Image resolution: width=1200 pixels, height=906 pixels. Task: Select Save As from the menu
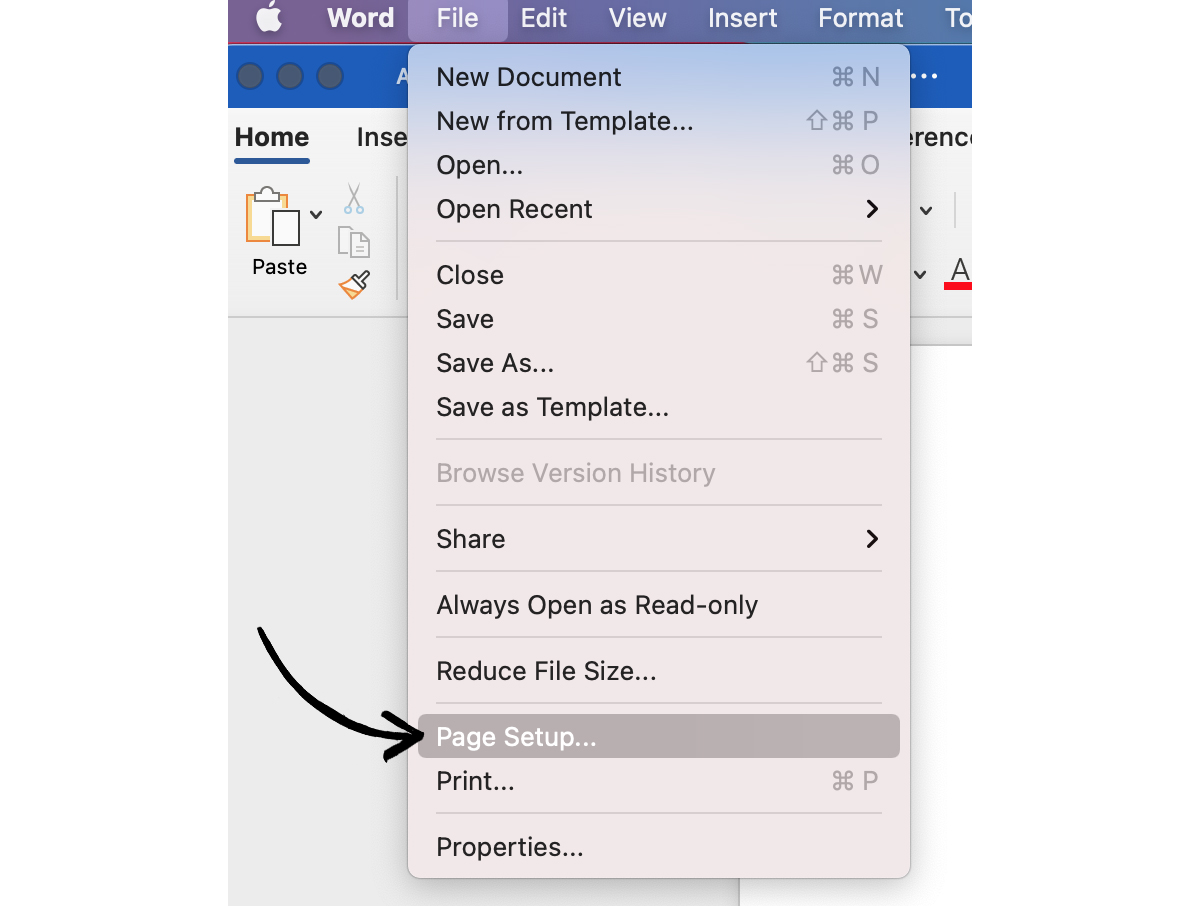[x=494, y=363]
